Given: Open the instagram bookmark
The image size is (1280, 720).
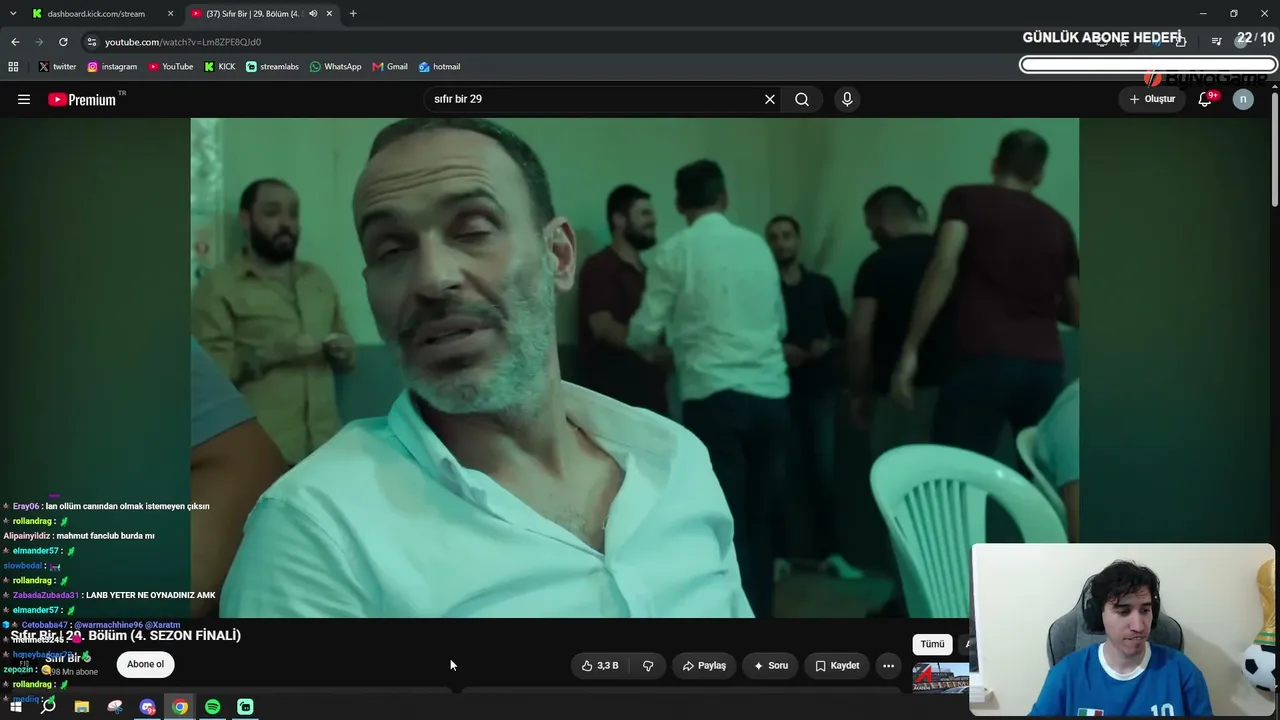Looking at the screenshot, I should click(112, 67).
